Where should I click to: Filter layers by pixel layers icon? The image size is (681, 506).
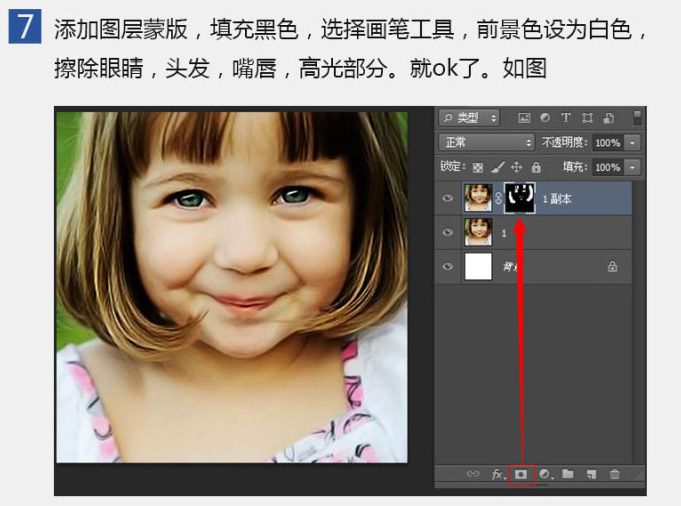tap(524, 118)
